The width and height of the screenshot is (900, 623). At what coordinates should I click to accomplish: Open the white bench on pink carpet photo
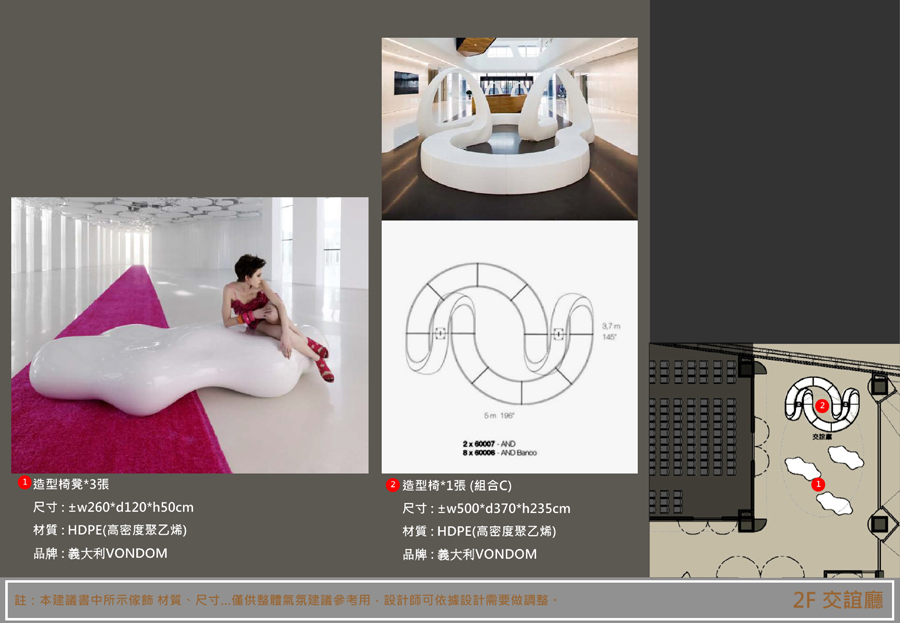click(189, 334)
